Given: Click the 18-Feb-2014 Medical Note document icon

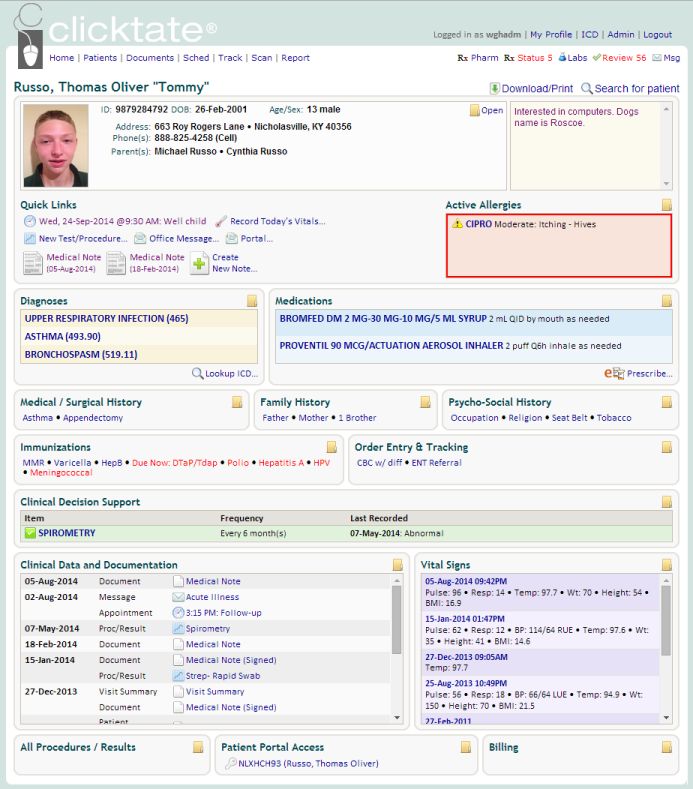Looking at the screenshot, I should point(116,263).
